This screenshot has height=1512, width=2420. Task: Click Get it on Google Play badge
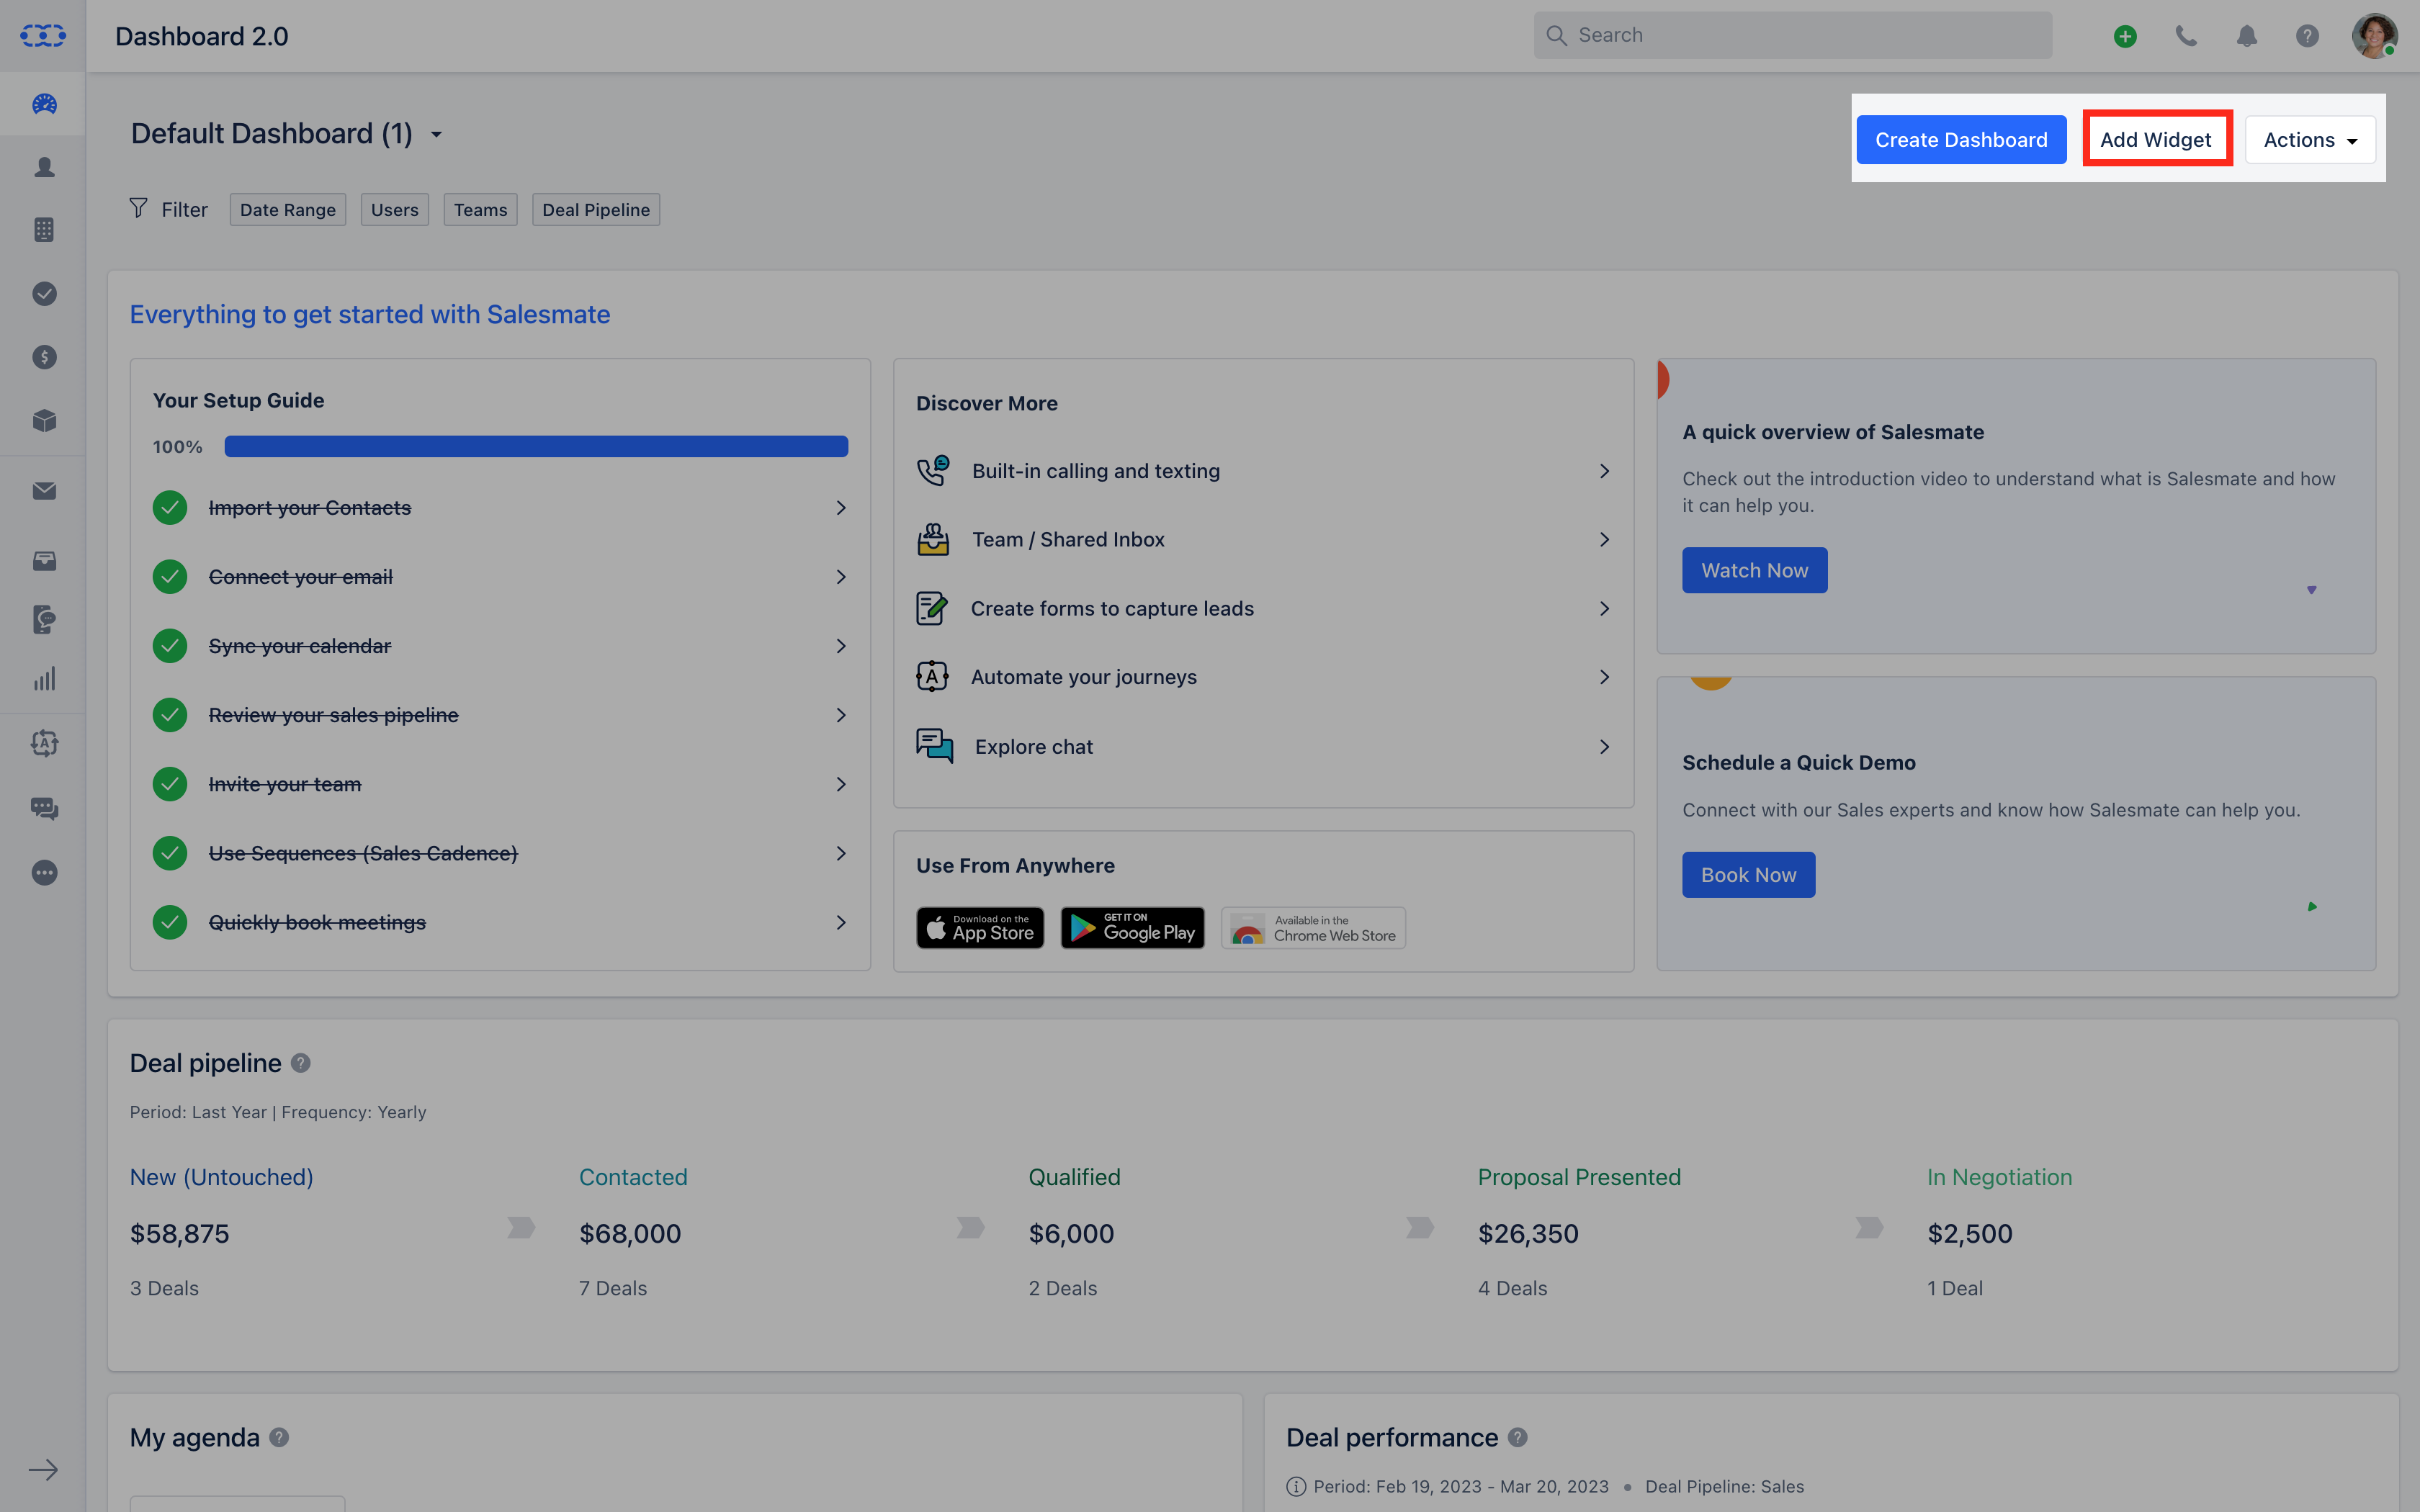1132,928
